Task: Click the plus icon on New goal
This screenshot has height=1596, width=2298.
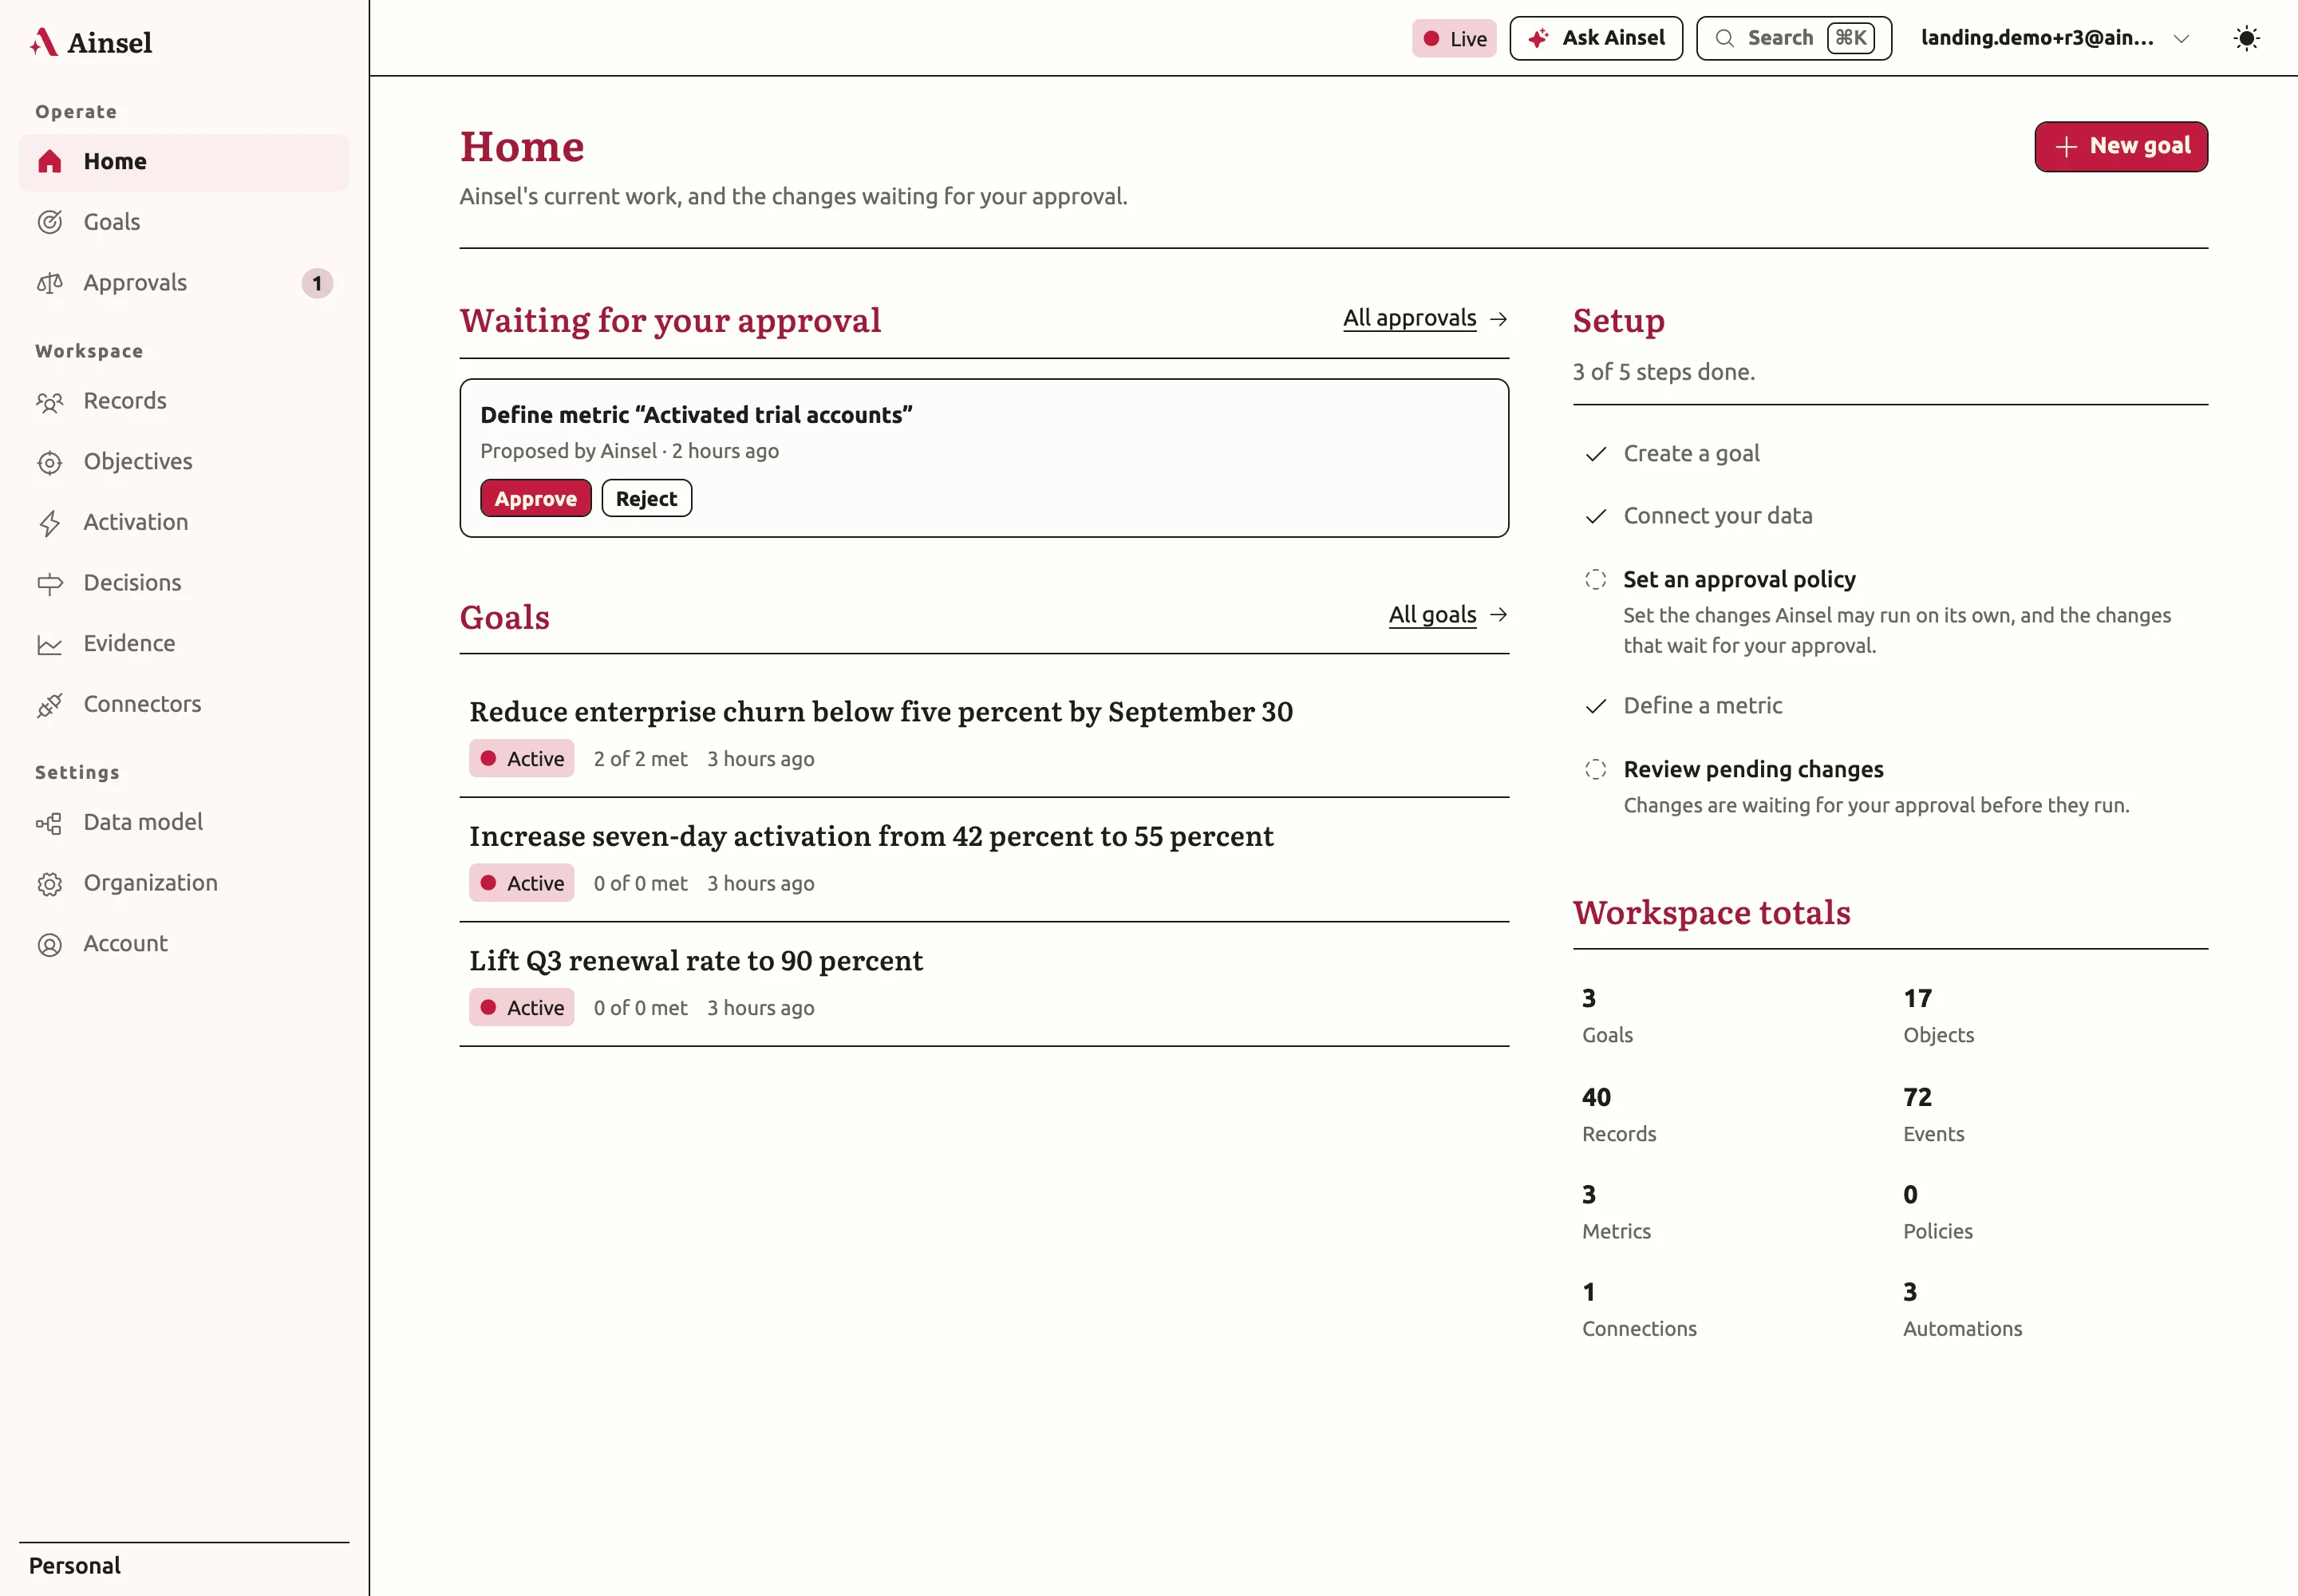Action: [2066, 147]
